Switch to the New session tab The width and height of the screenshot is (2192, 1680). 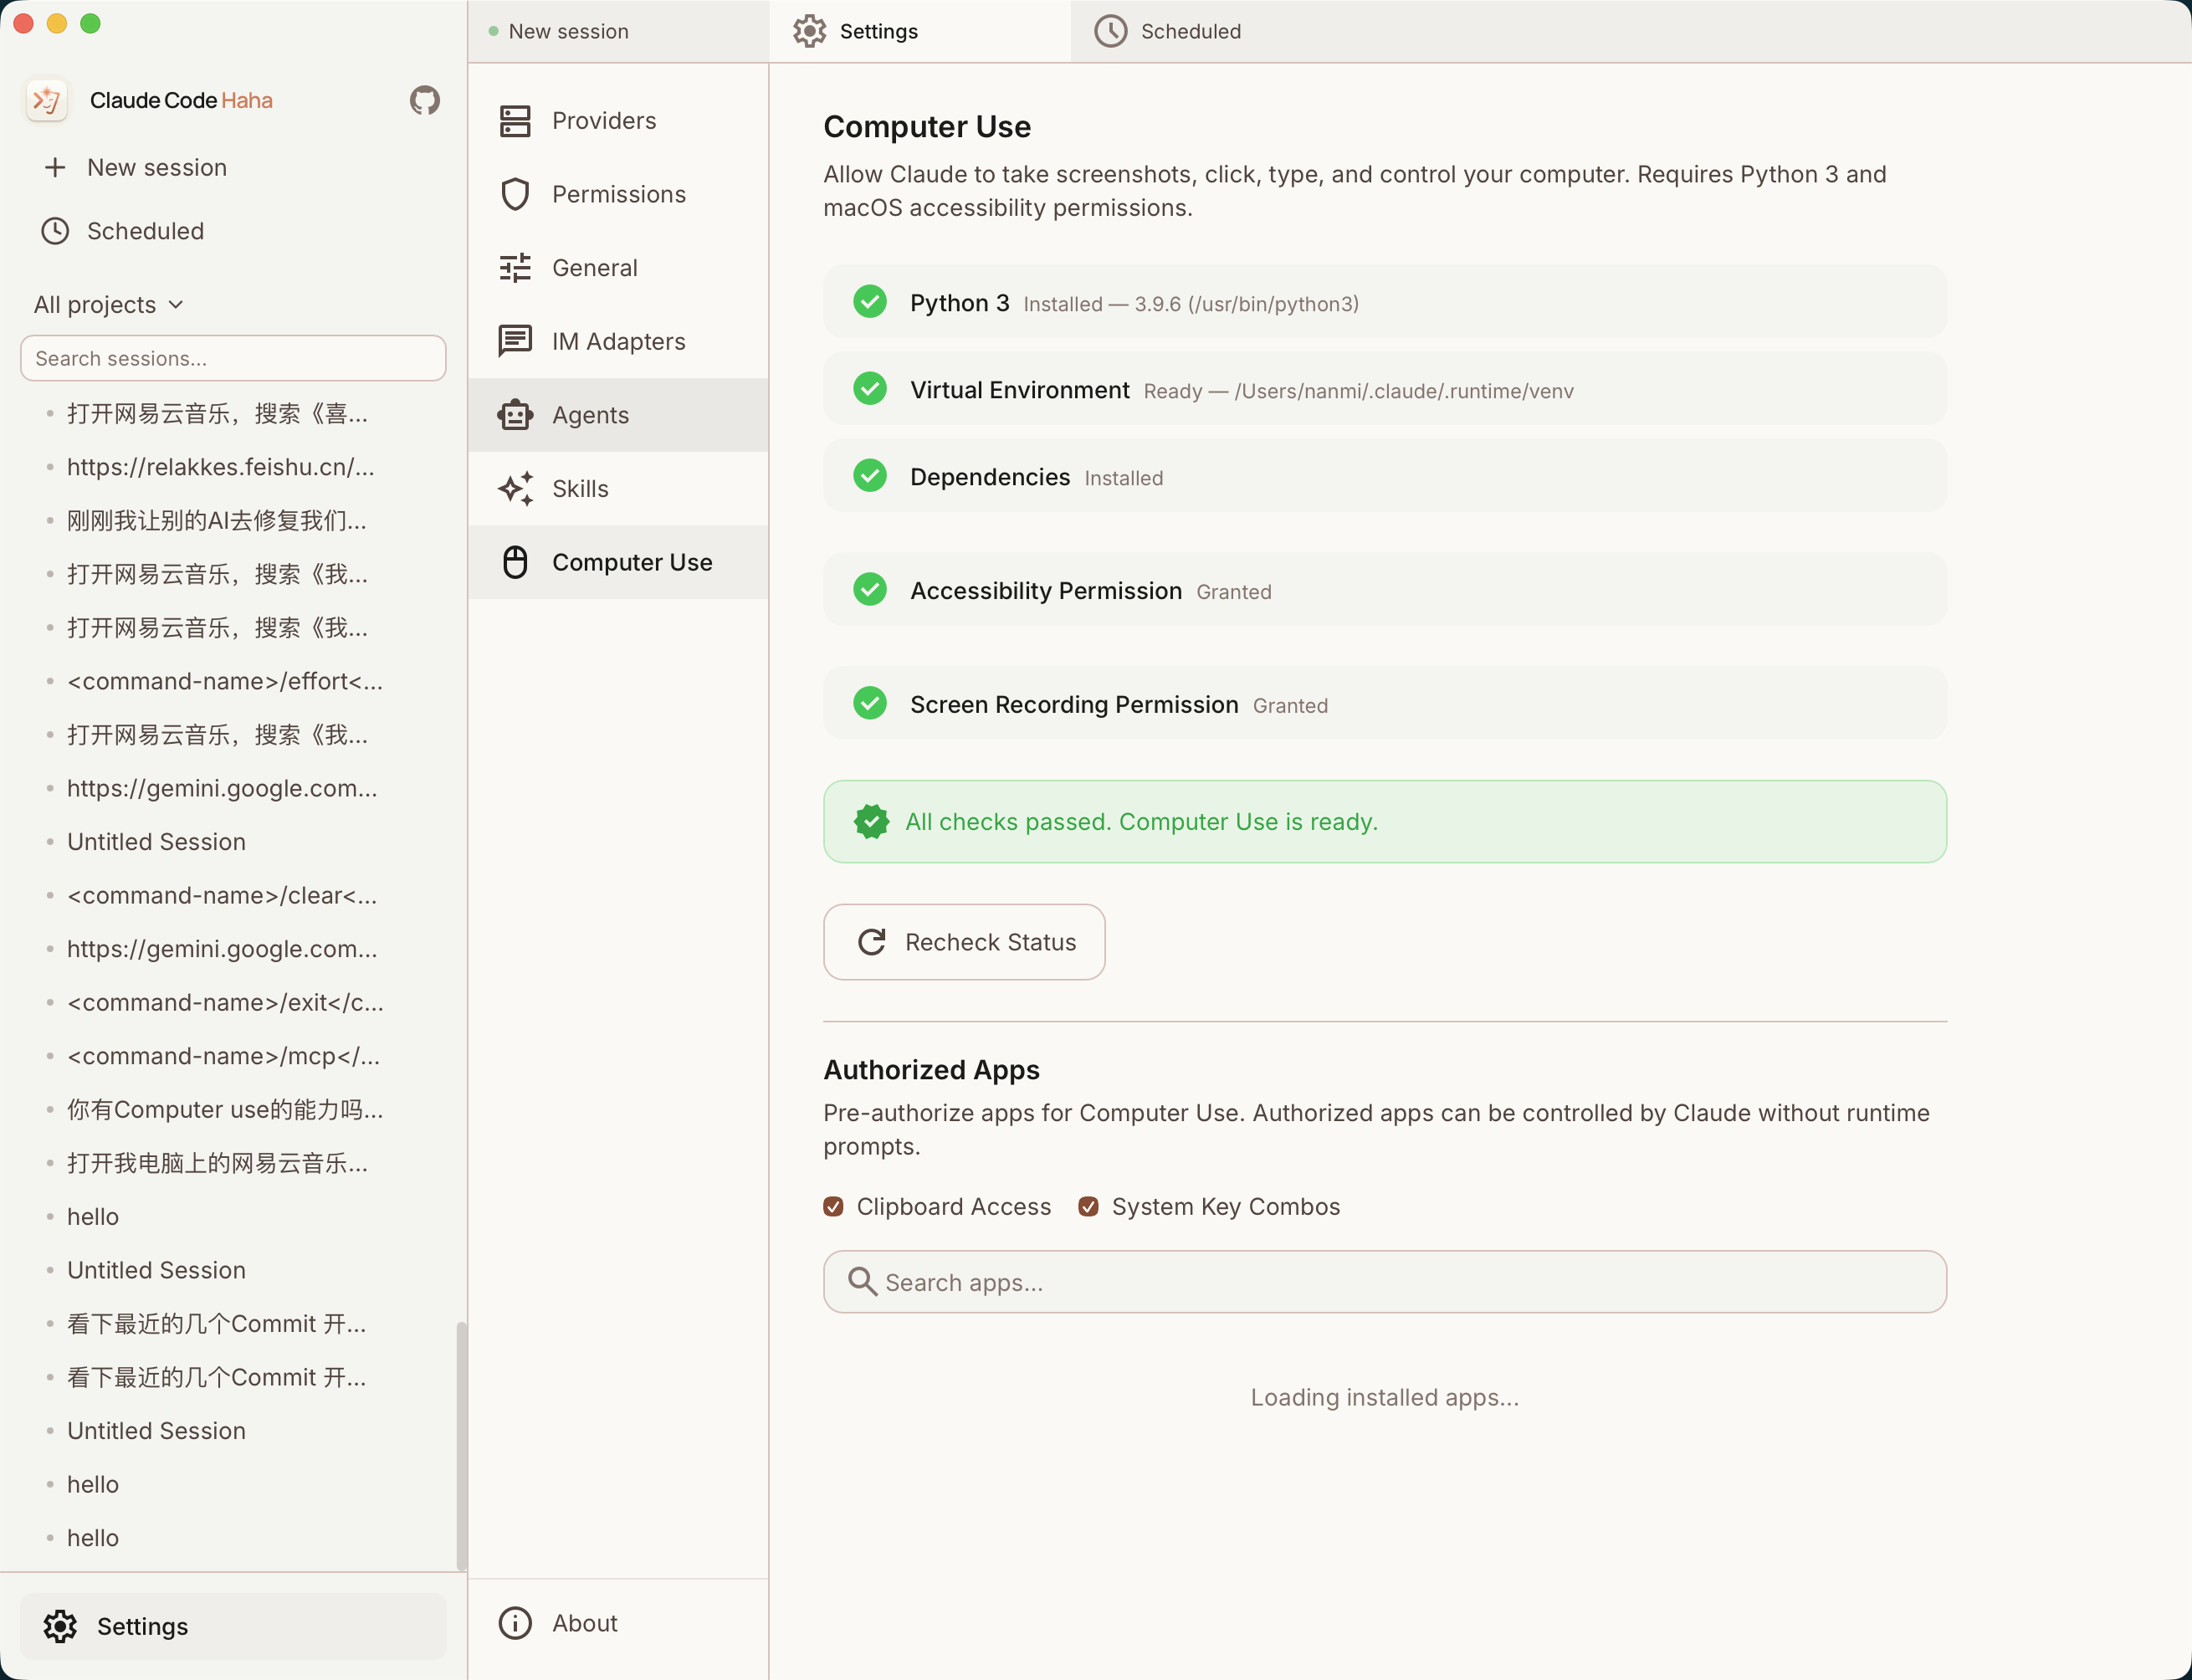[568, 31]
